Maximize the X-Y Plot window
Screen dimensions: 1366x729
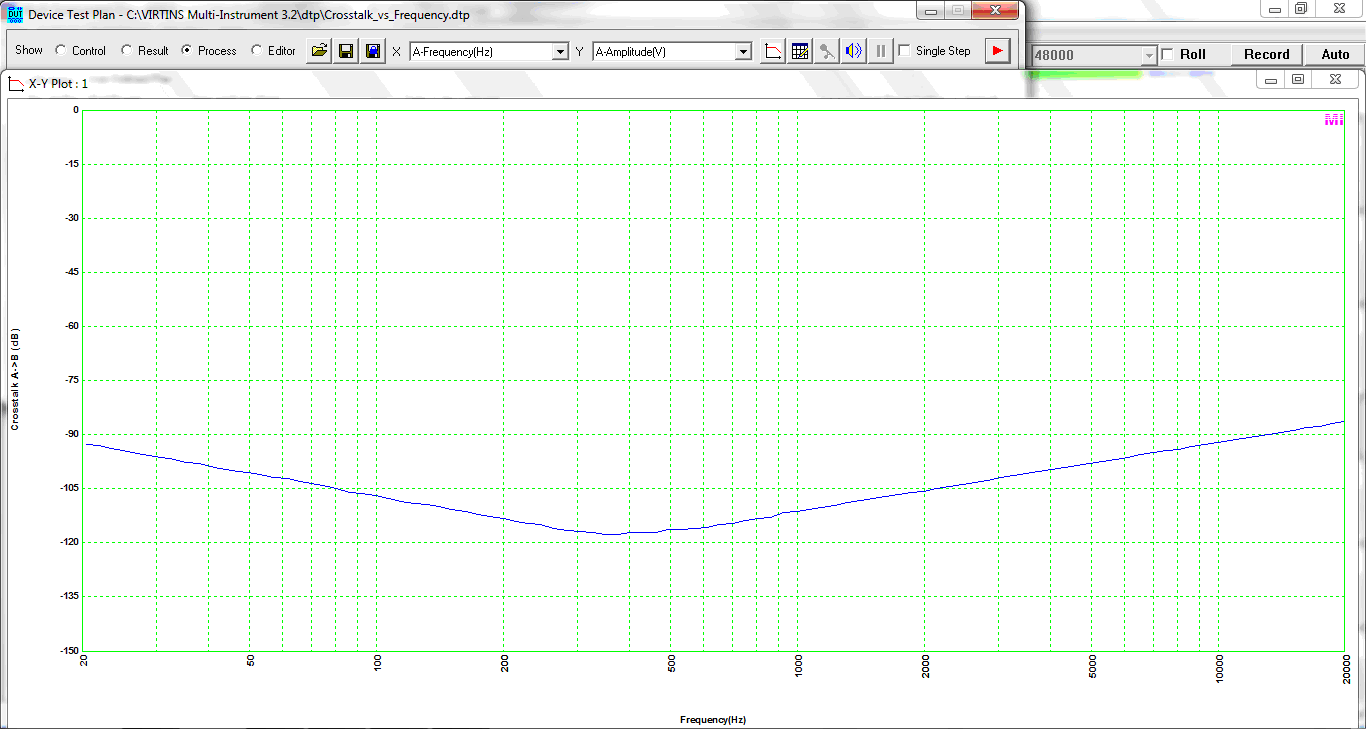[x=1297, y=79]
